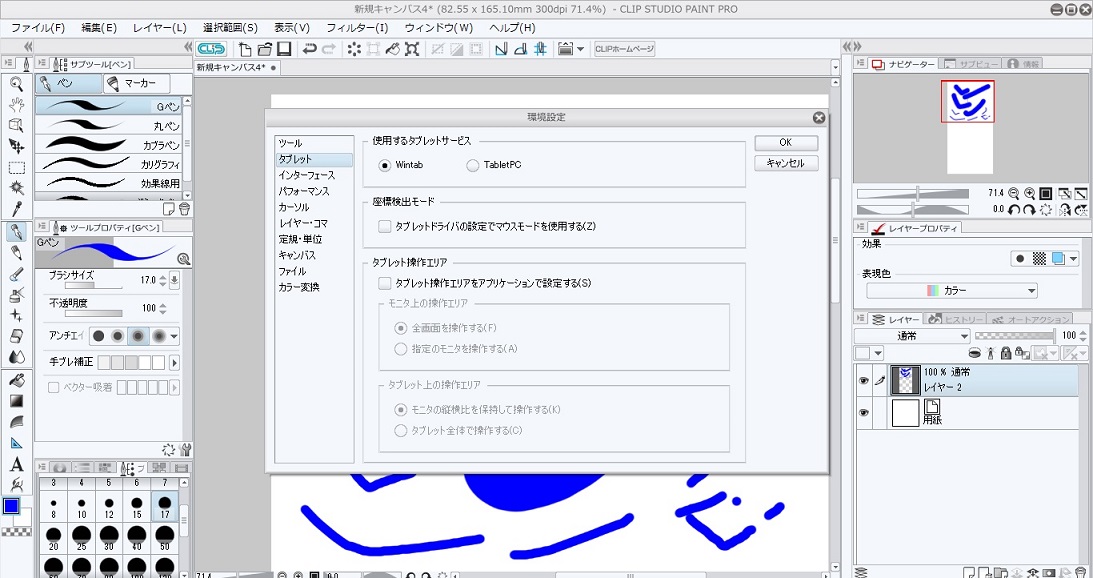Select インターフェース in preferences list
The image size is (1093, 578).
coord(306,175)
